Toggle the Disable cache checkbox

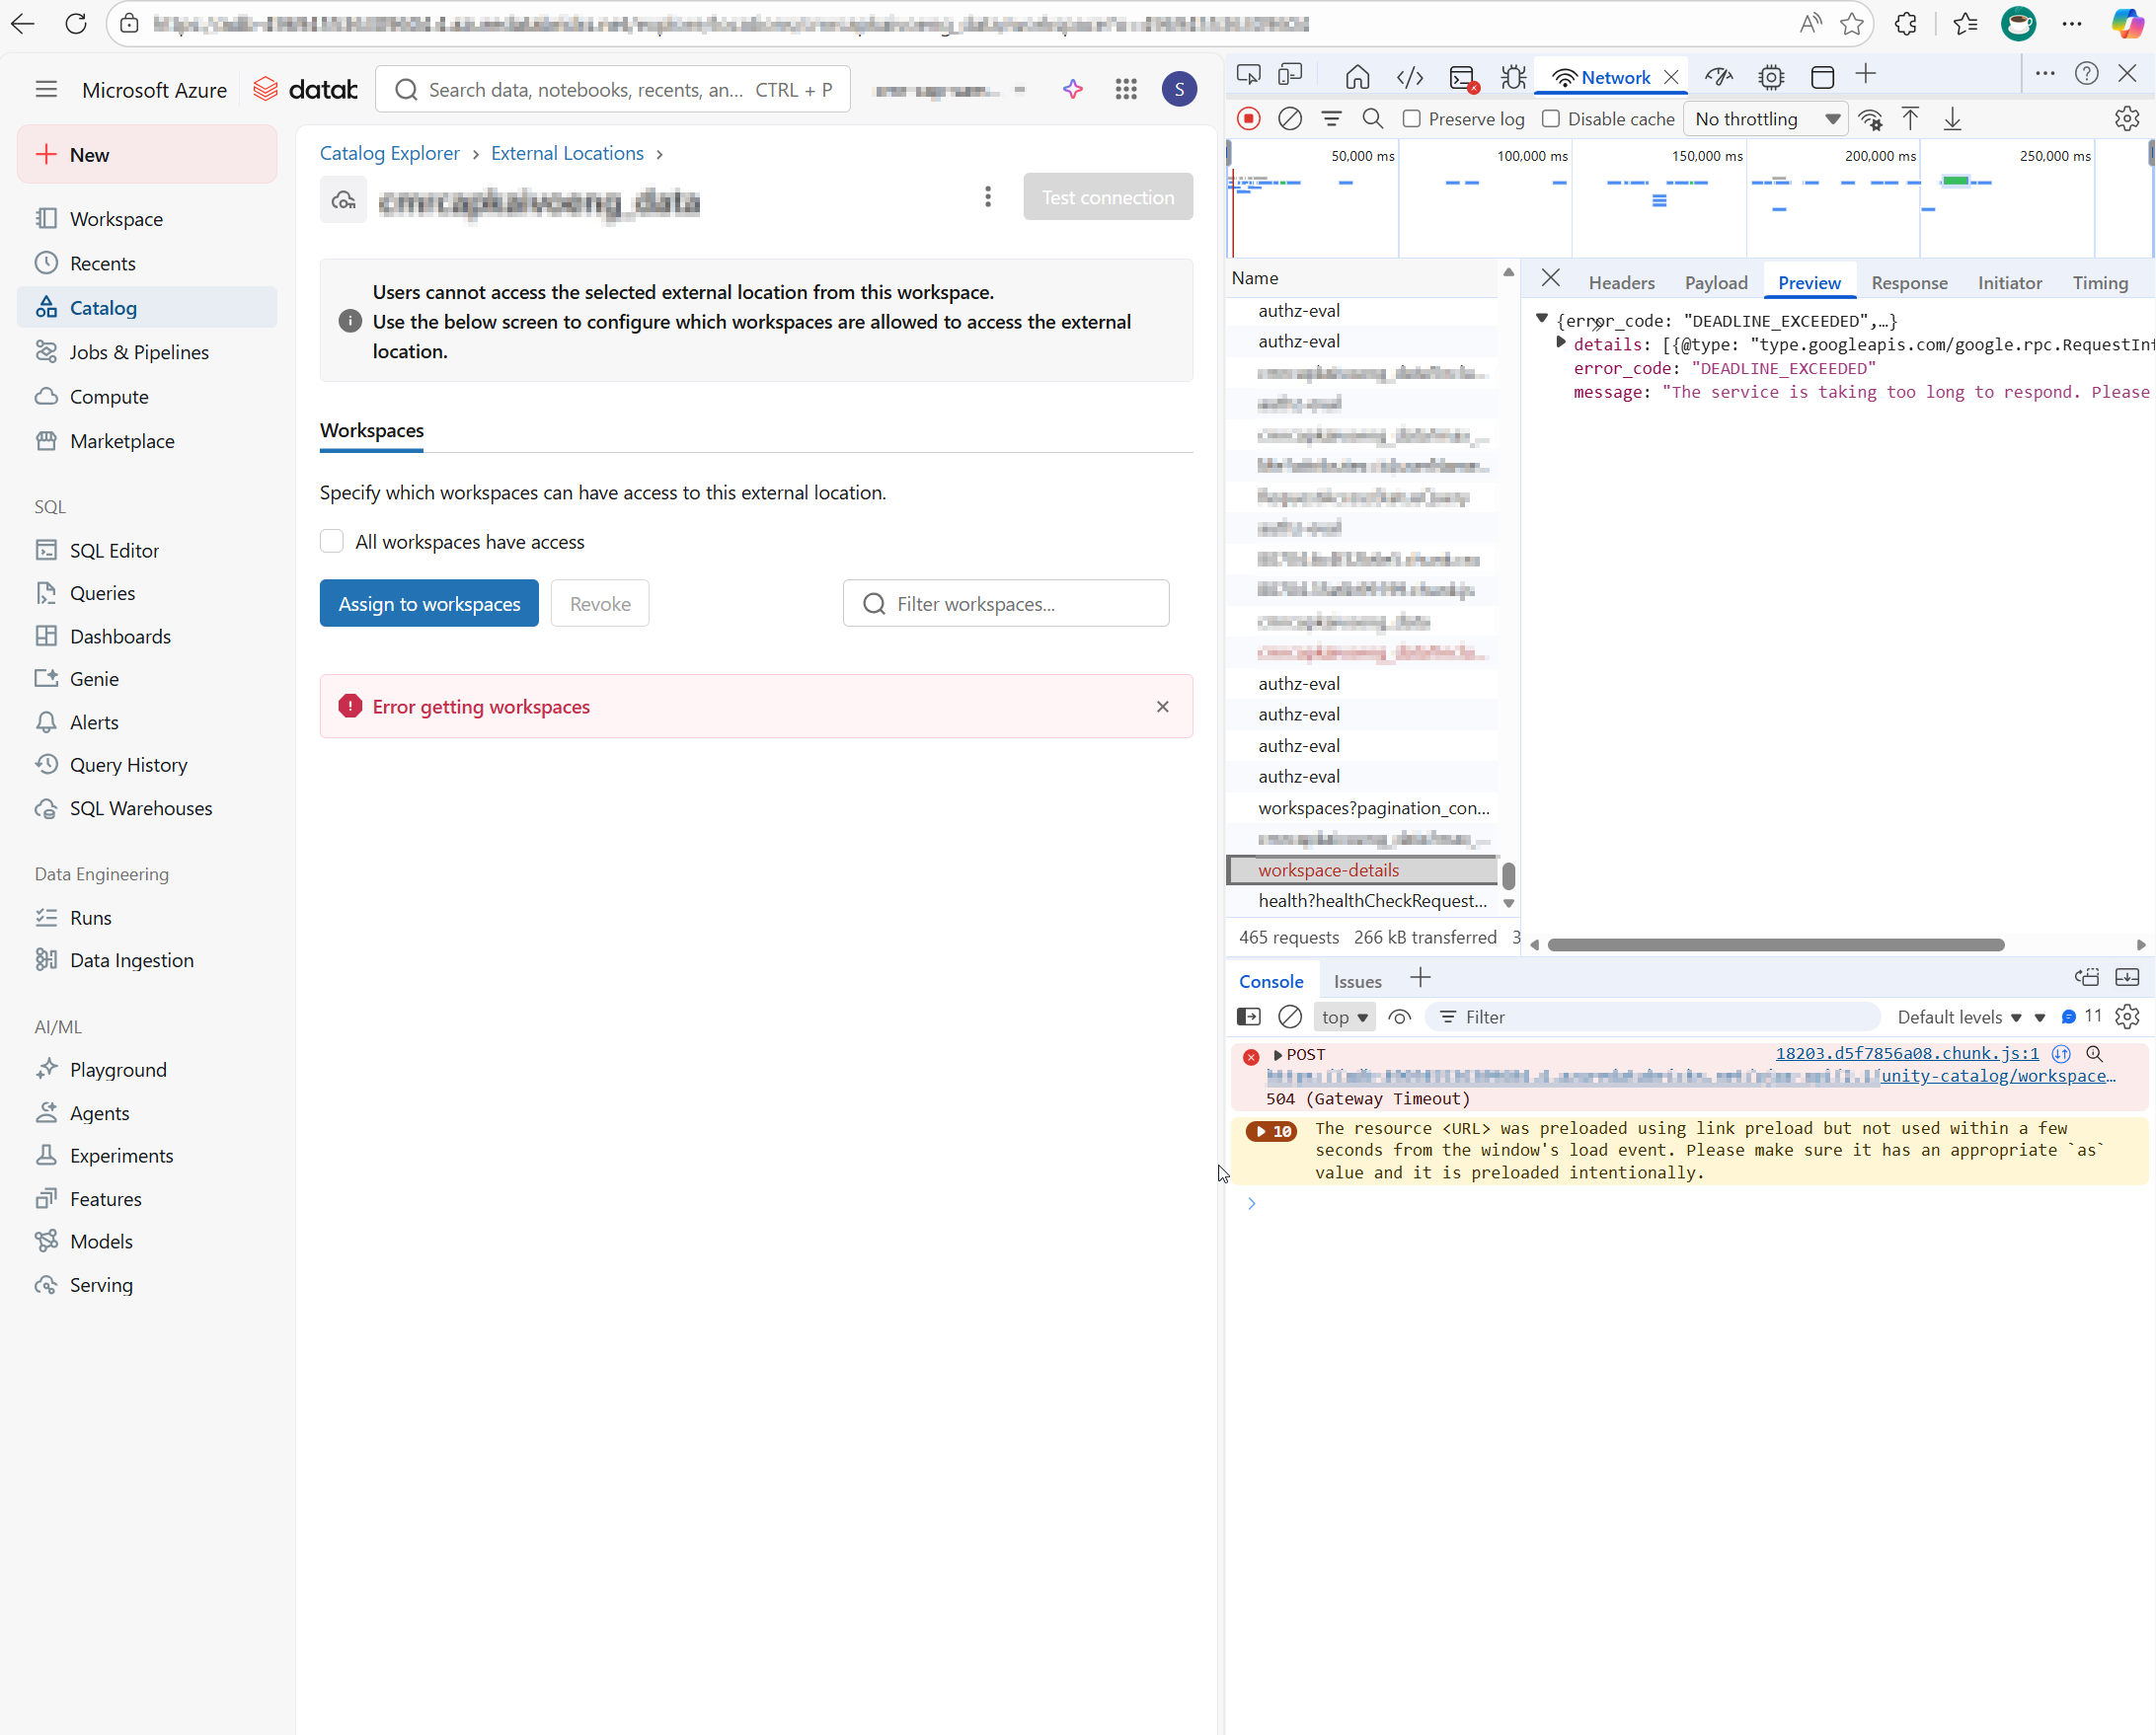(x=1551, y=119)
